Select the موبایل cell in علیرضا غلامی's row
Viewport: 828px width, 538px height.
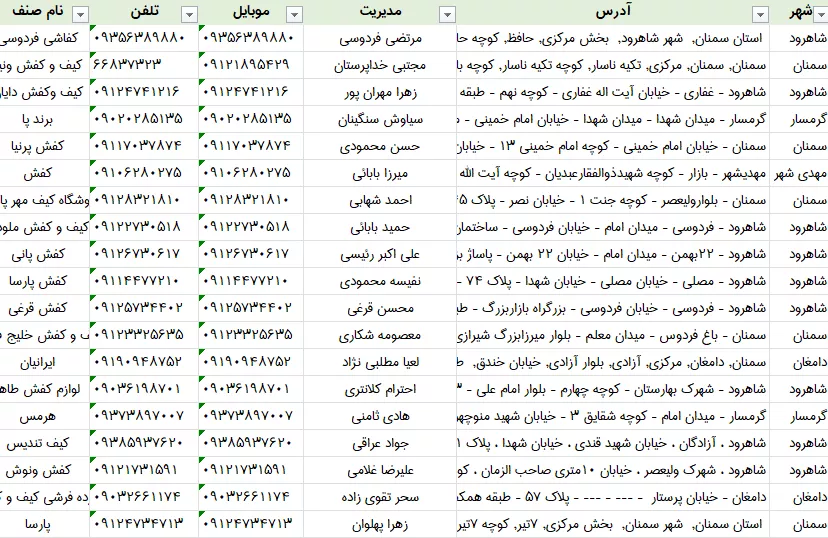tap(251, 470)
